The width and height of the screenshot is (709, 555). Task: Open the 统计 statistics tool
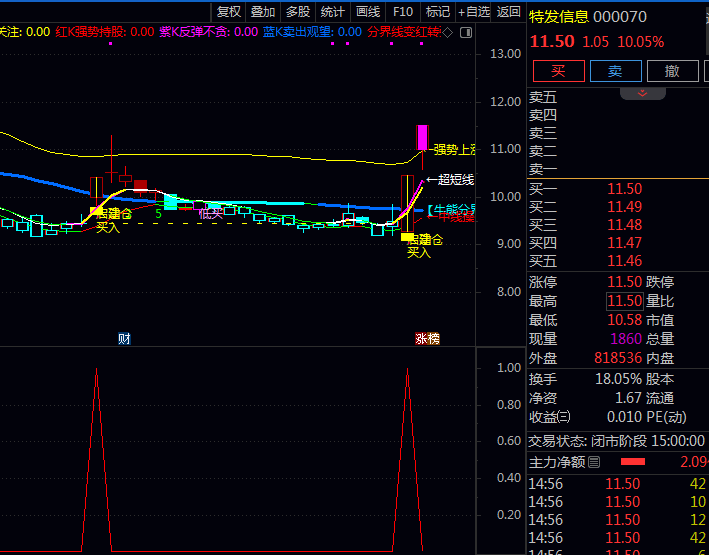[333, 12]
